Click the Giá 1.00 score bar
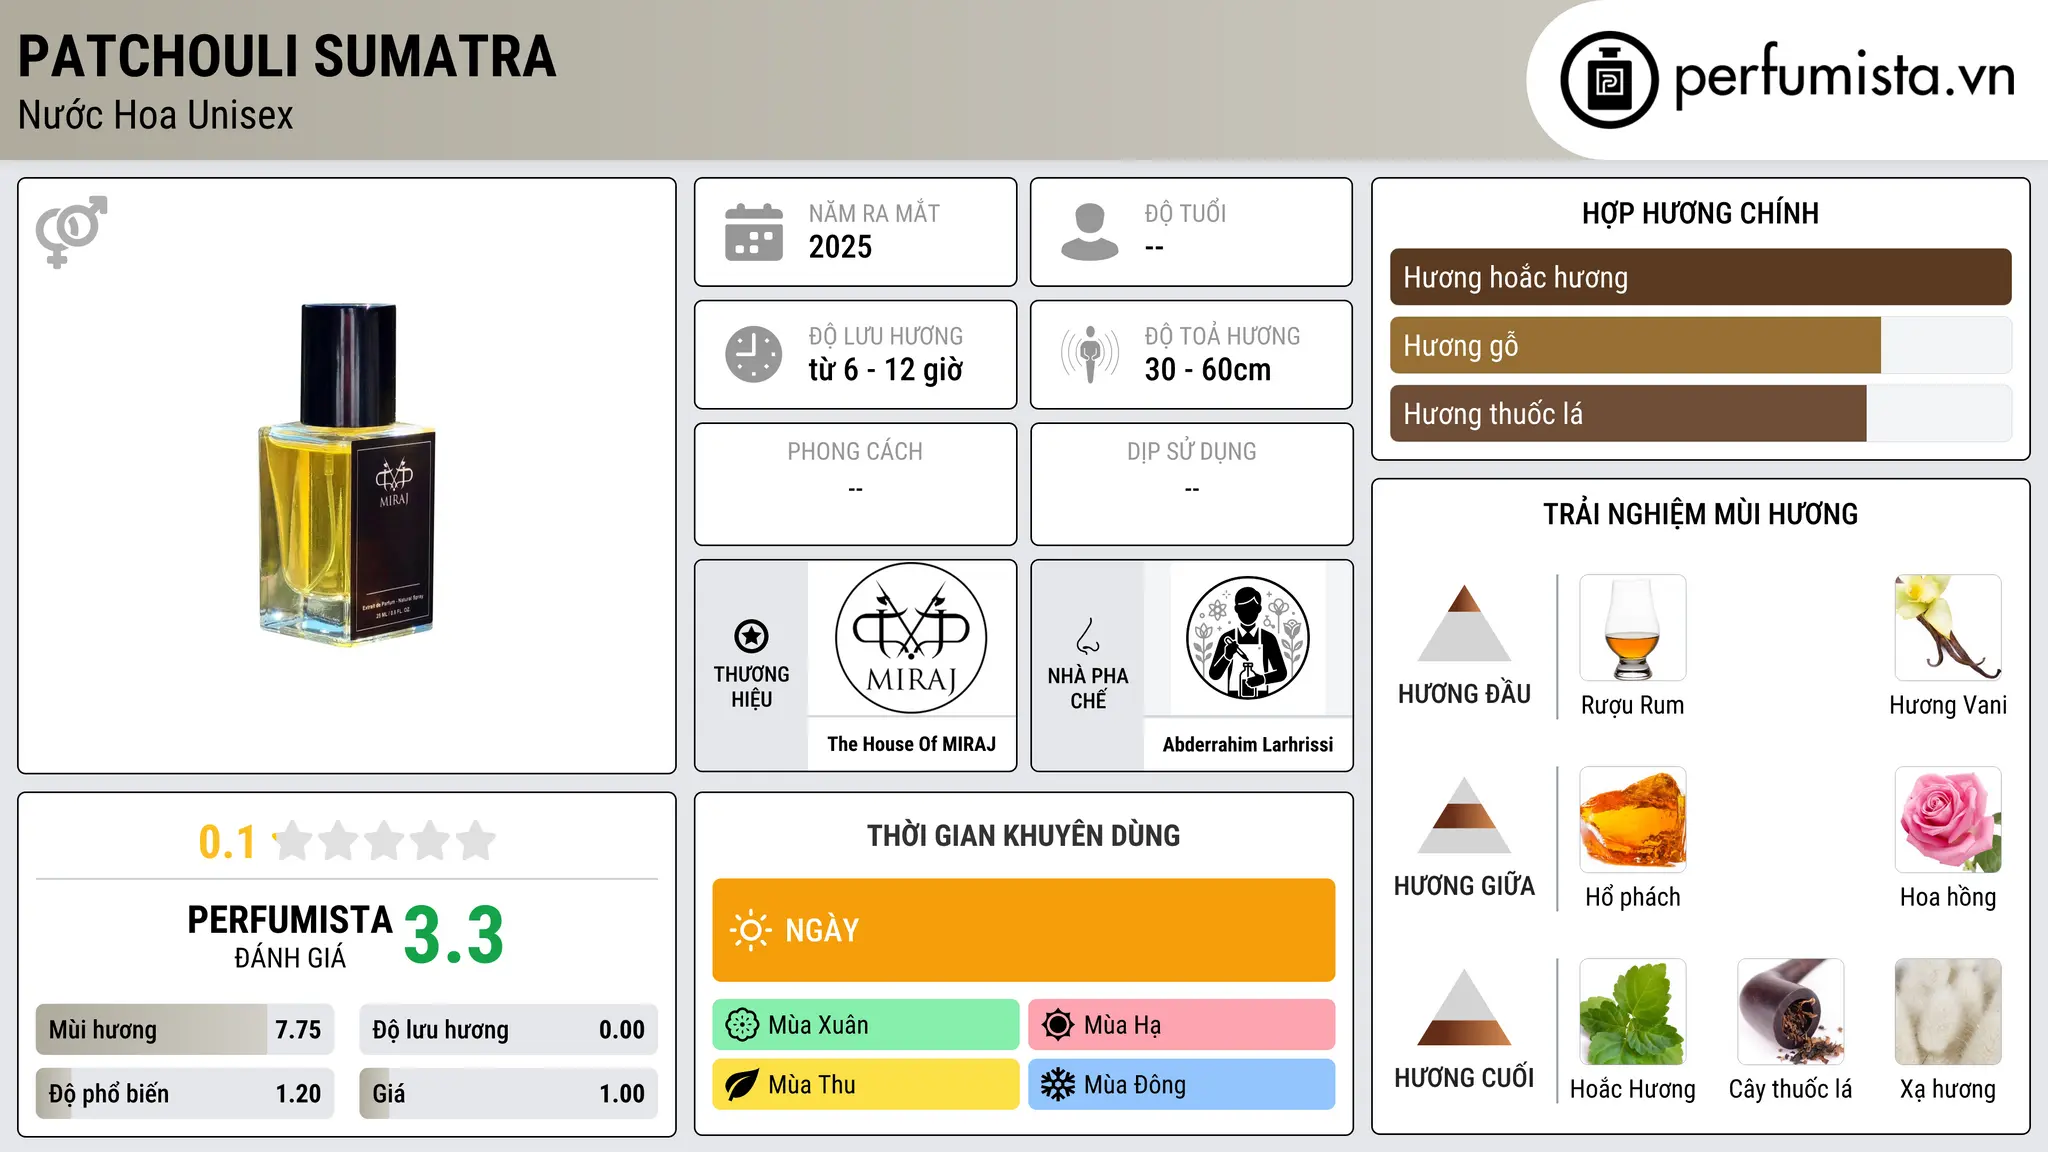The image size is (2048, 1152). (x=509, y=1093)
